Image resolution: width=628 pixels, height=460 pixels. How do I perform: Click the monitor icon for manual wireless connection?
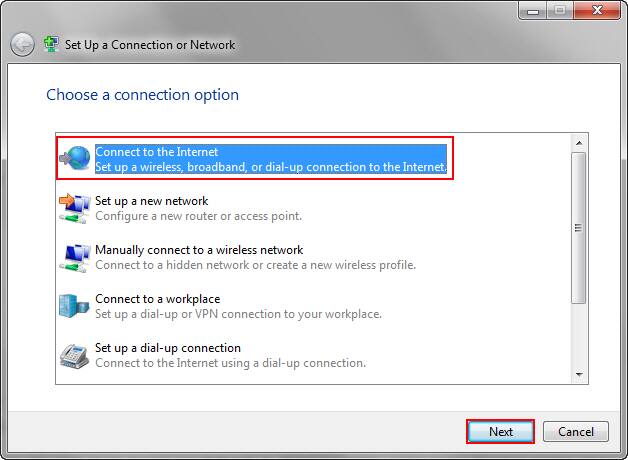(75, 257)
